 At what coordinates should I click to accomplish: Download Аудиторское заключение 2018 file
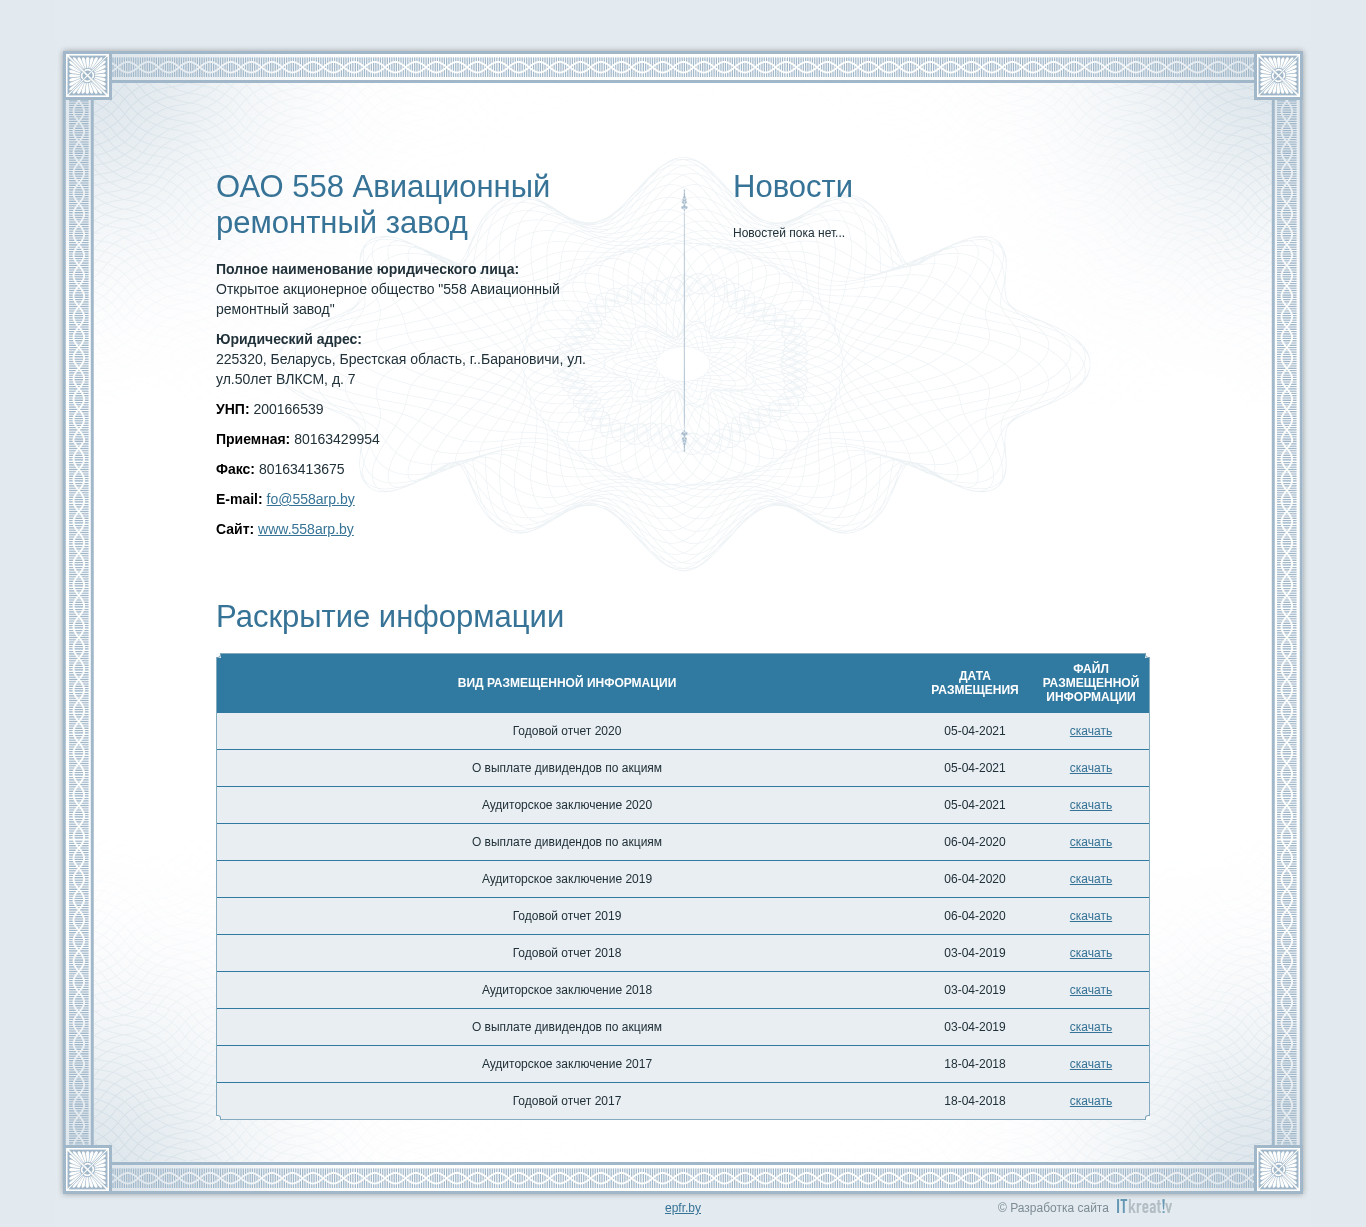click(1090, 990)
